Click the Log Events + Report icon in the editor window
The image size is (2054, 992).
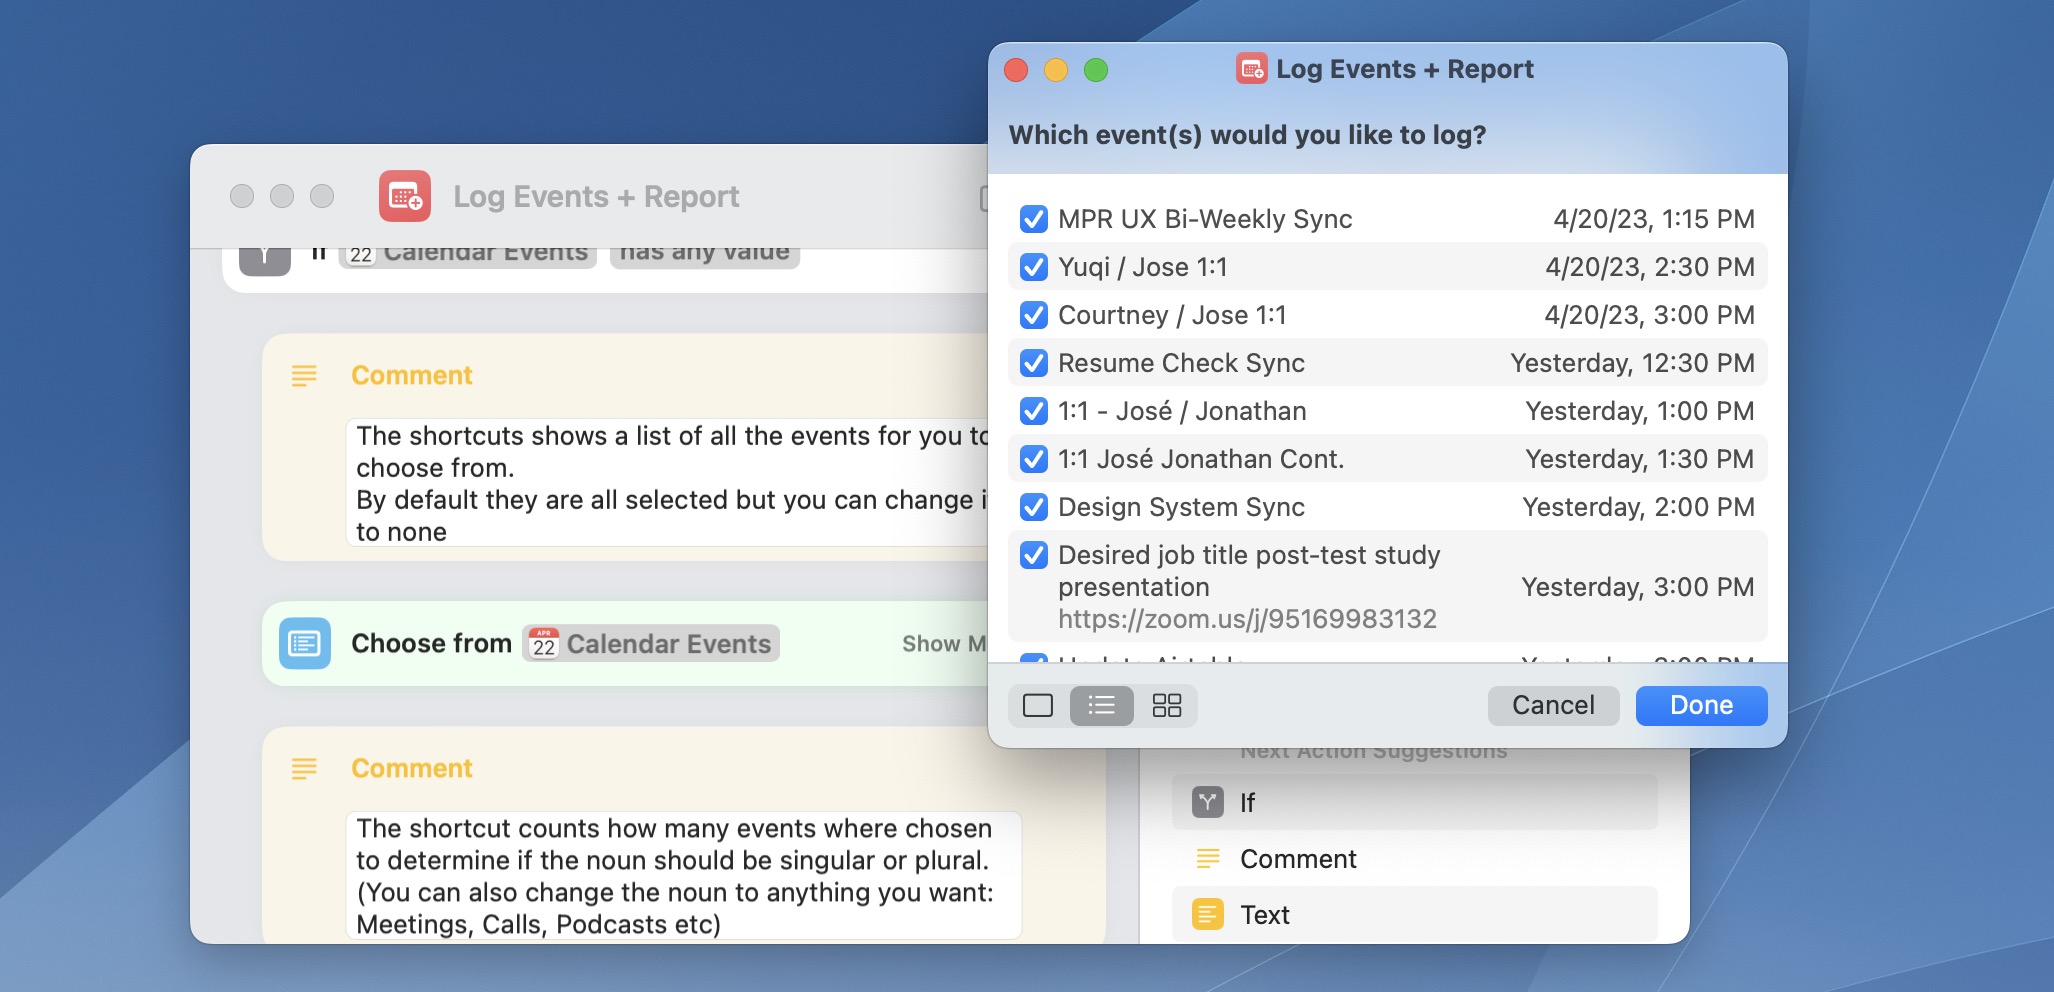click(x=405, y=196)
